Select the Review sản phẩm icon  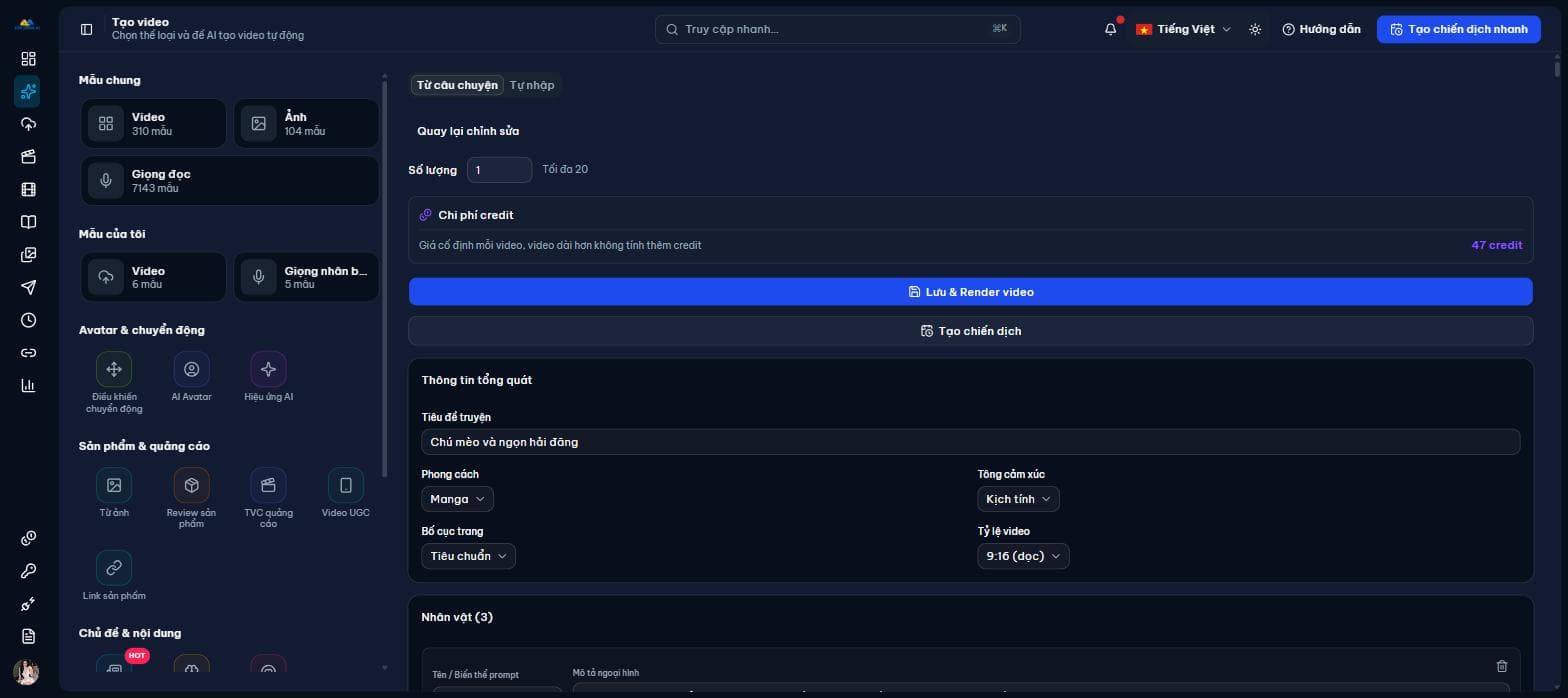191,485
